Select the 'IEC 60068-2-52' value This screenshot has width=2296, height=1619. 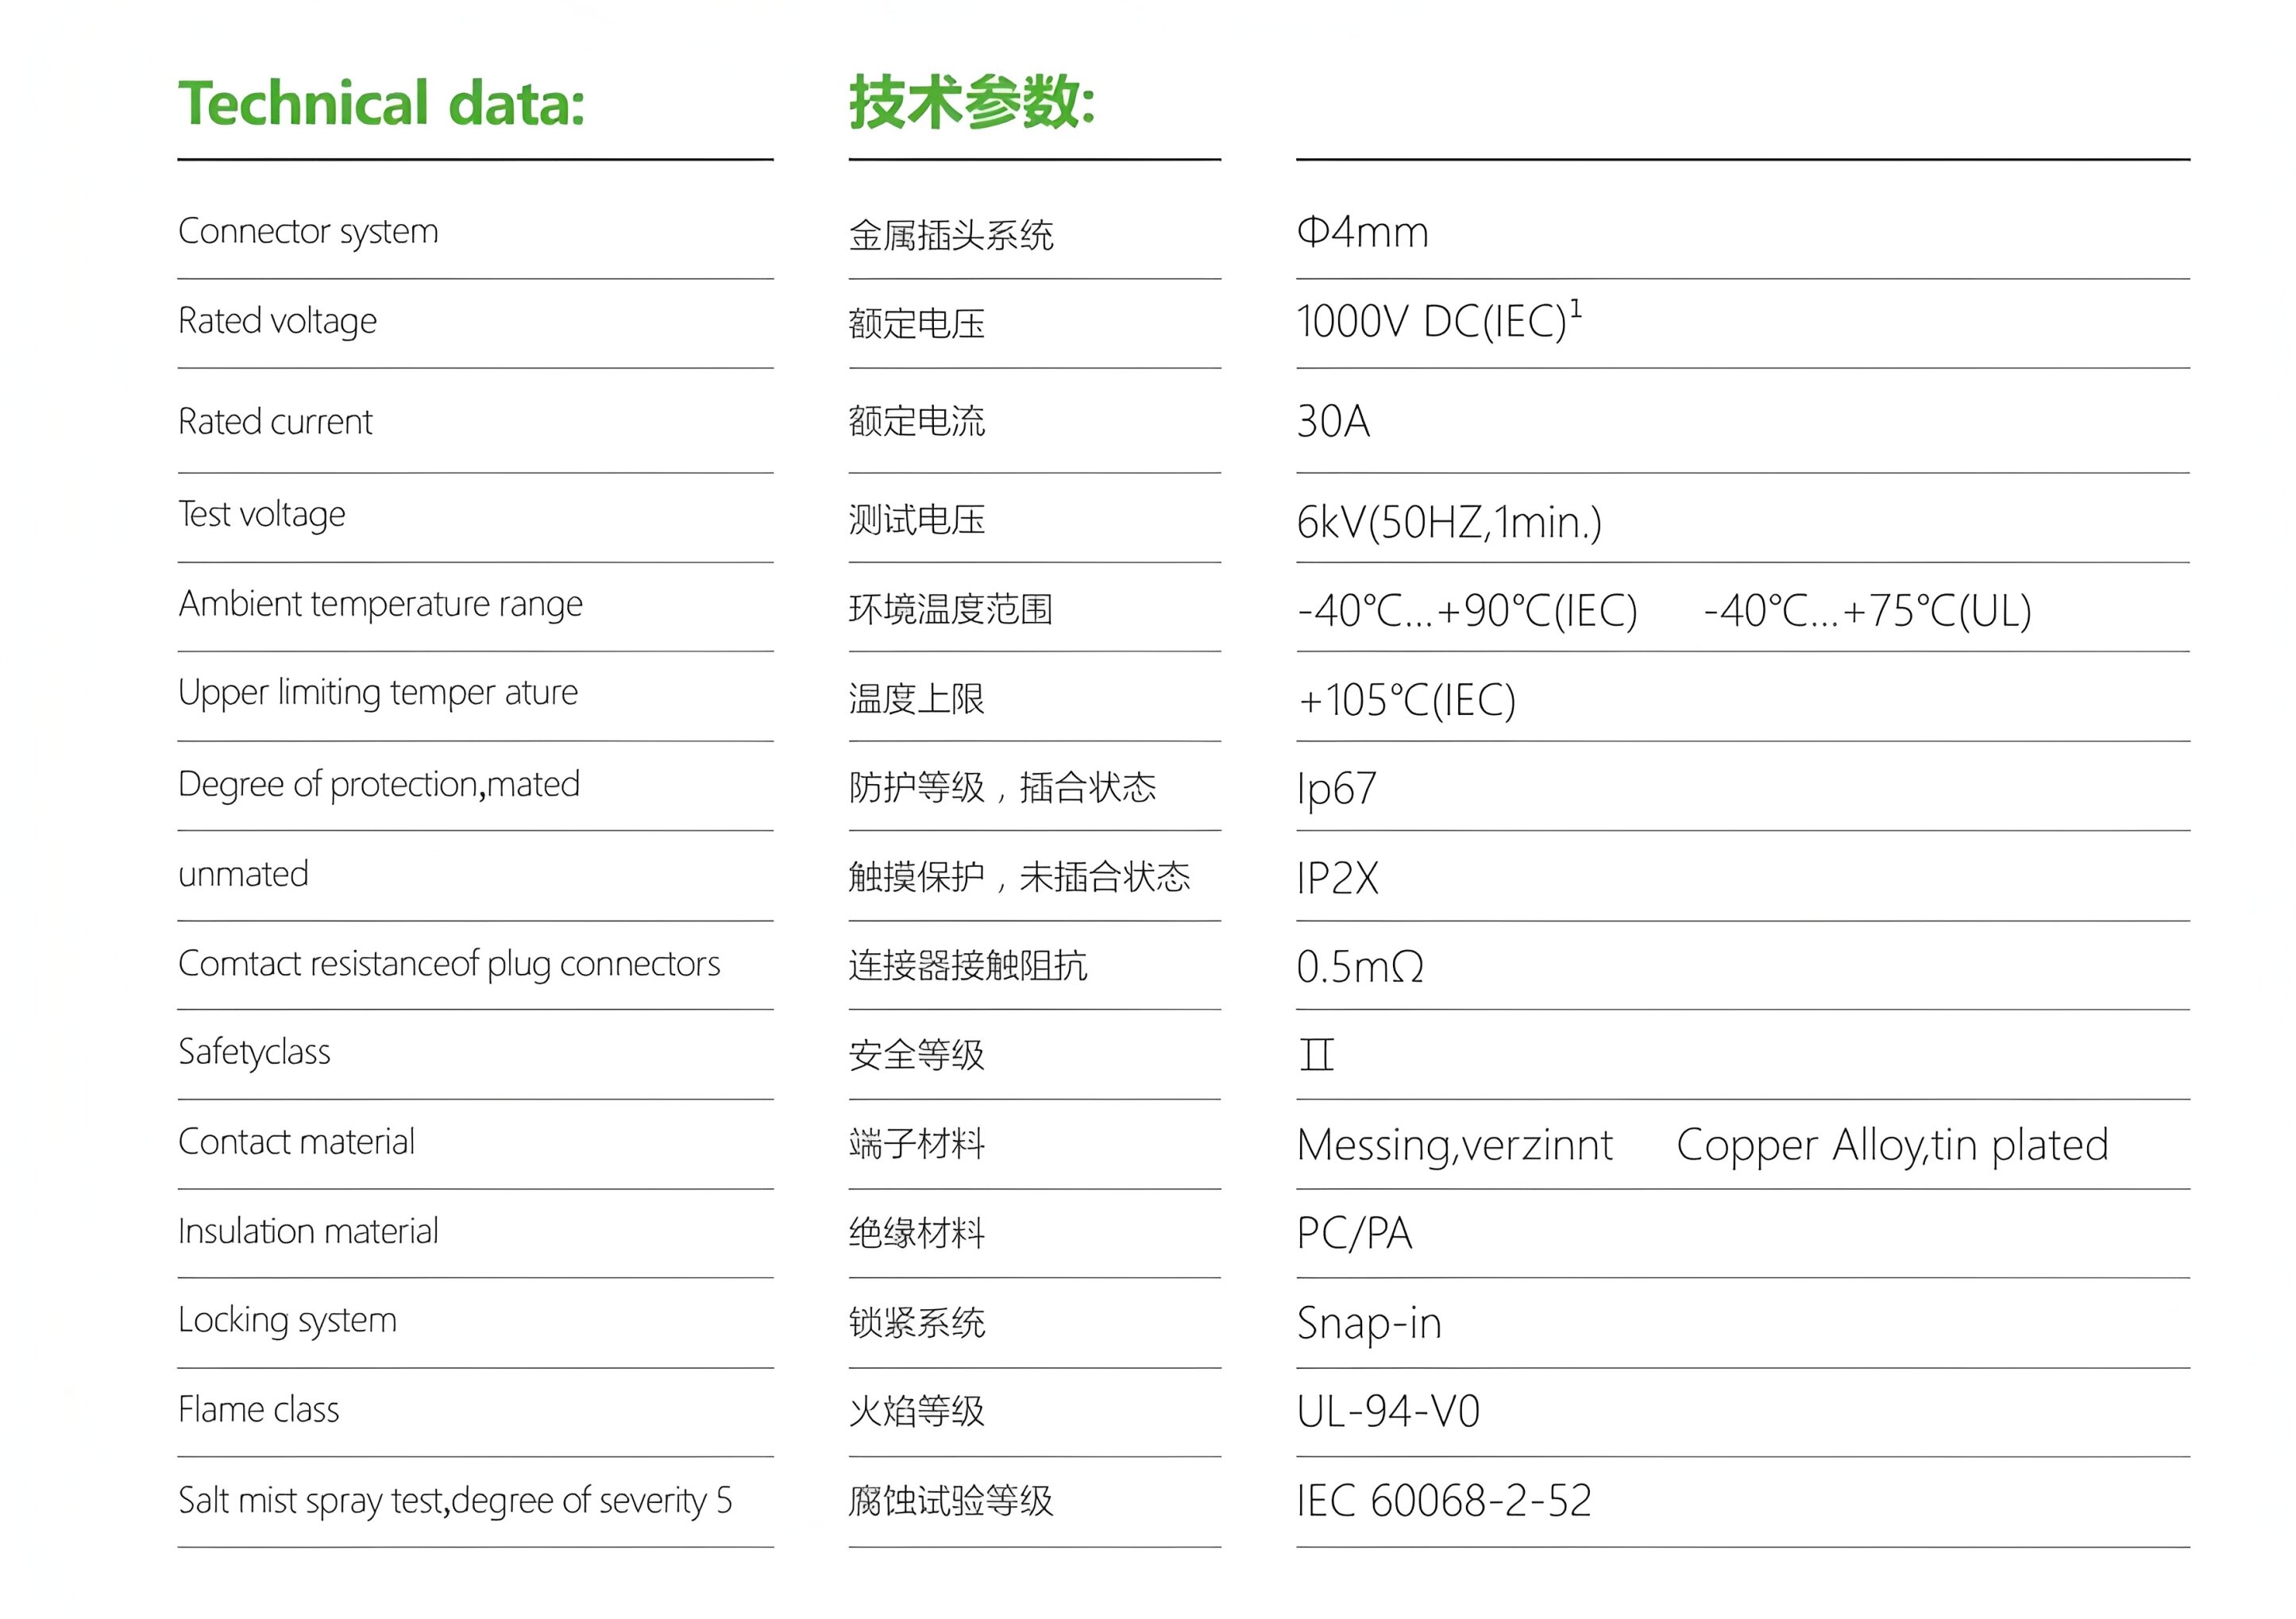[x=1444, y=1502]
